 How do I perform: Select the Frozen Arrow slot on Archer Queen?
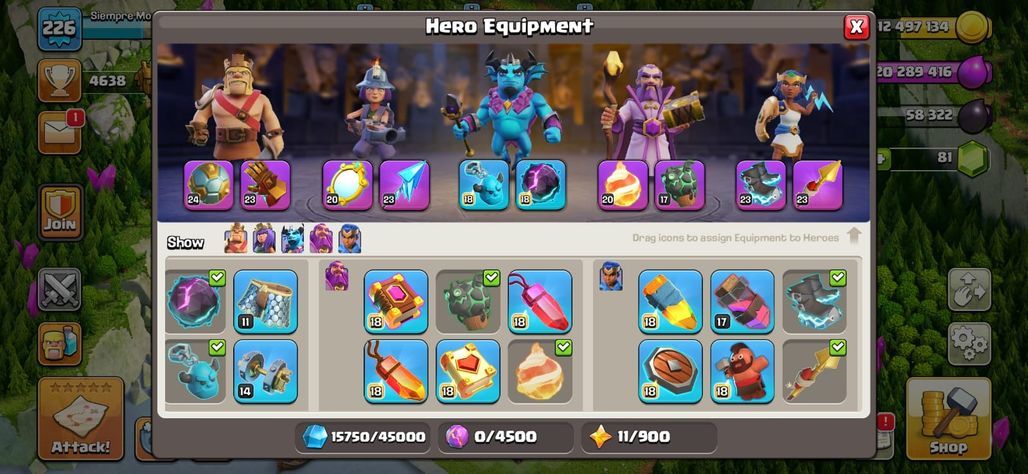[404, 185]
